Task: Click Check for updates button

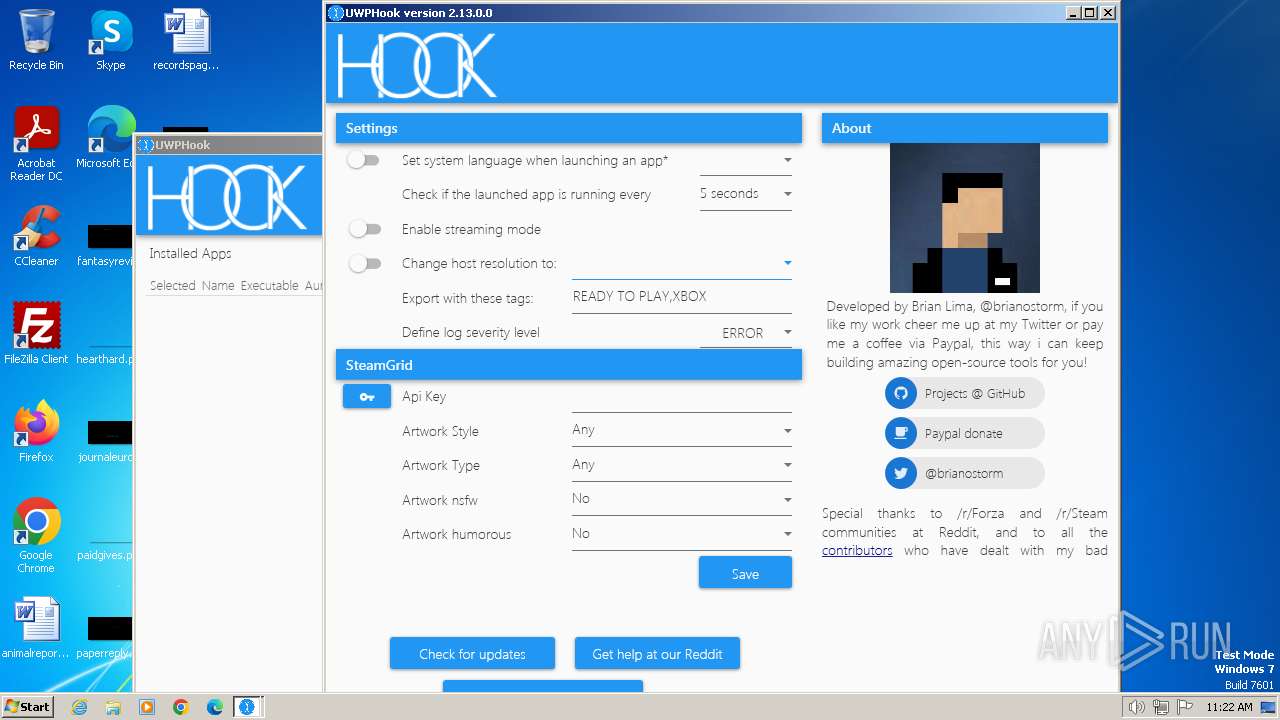Action: coord(472,654)
